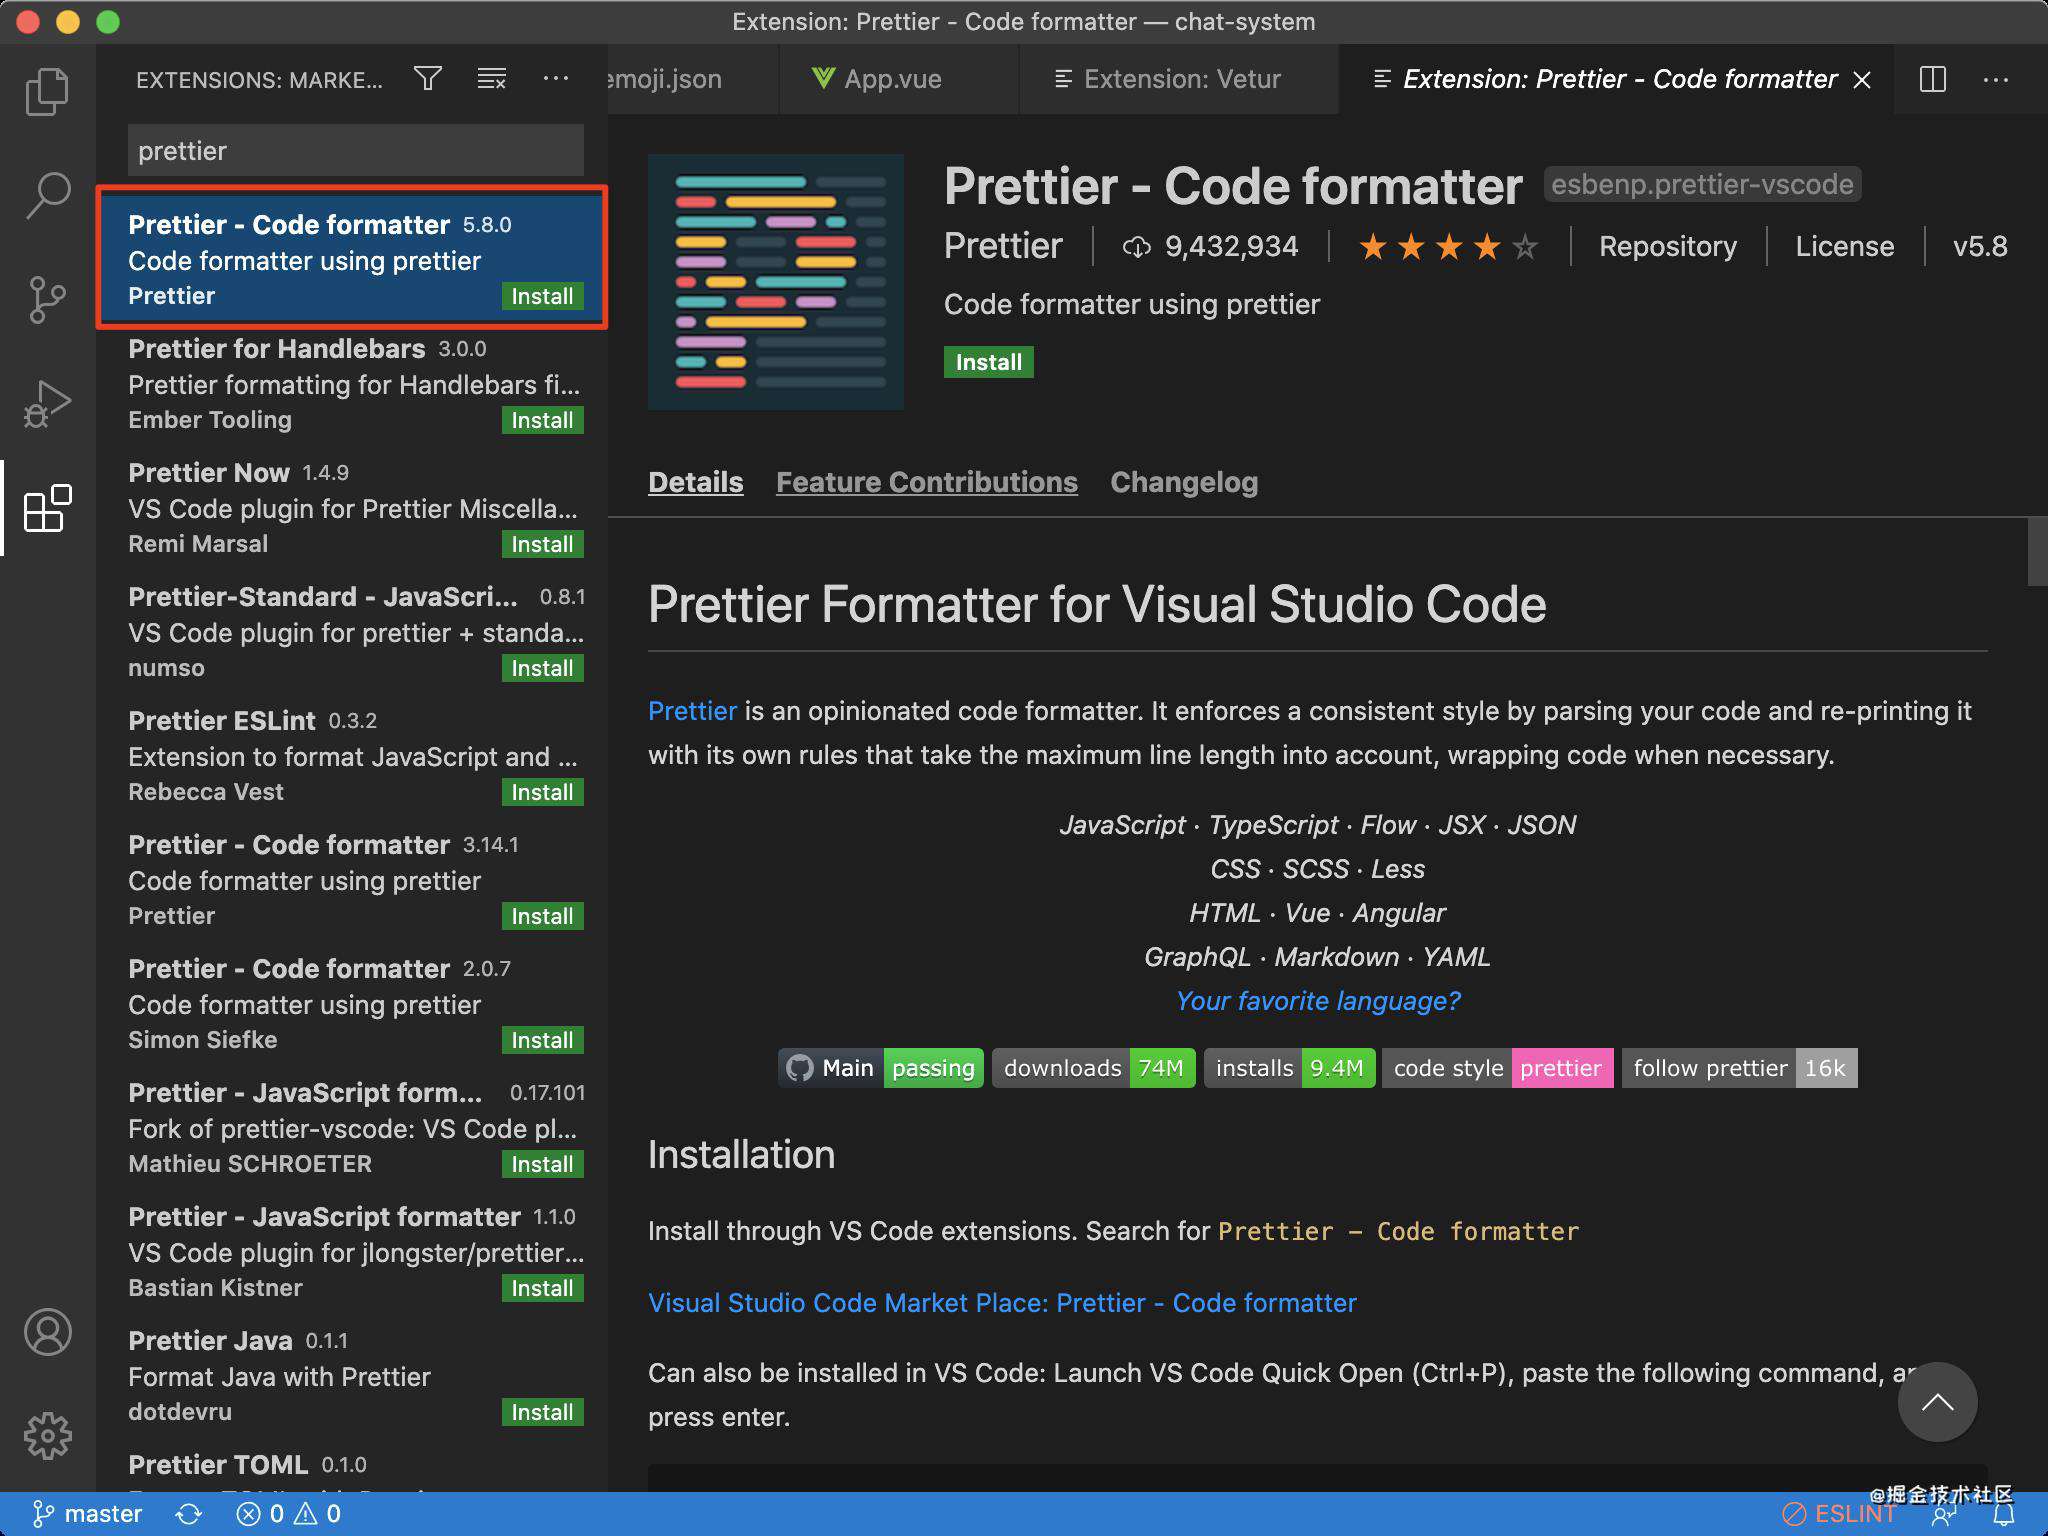This screenshot has width=2048, height=1536.
Task: Open Your favorite language? link
Action: [1318, 1001]
